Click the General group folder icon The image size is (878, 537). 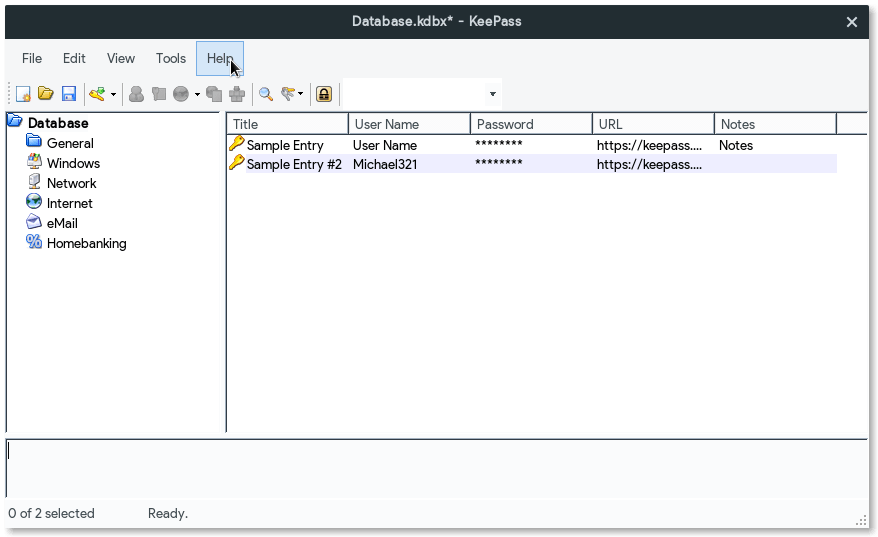(34, 141)
